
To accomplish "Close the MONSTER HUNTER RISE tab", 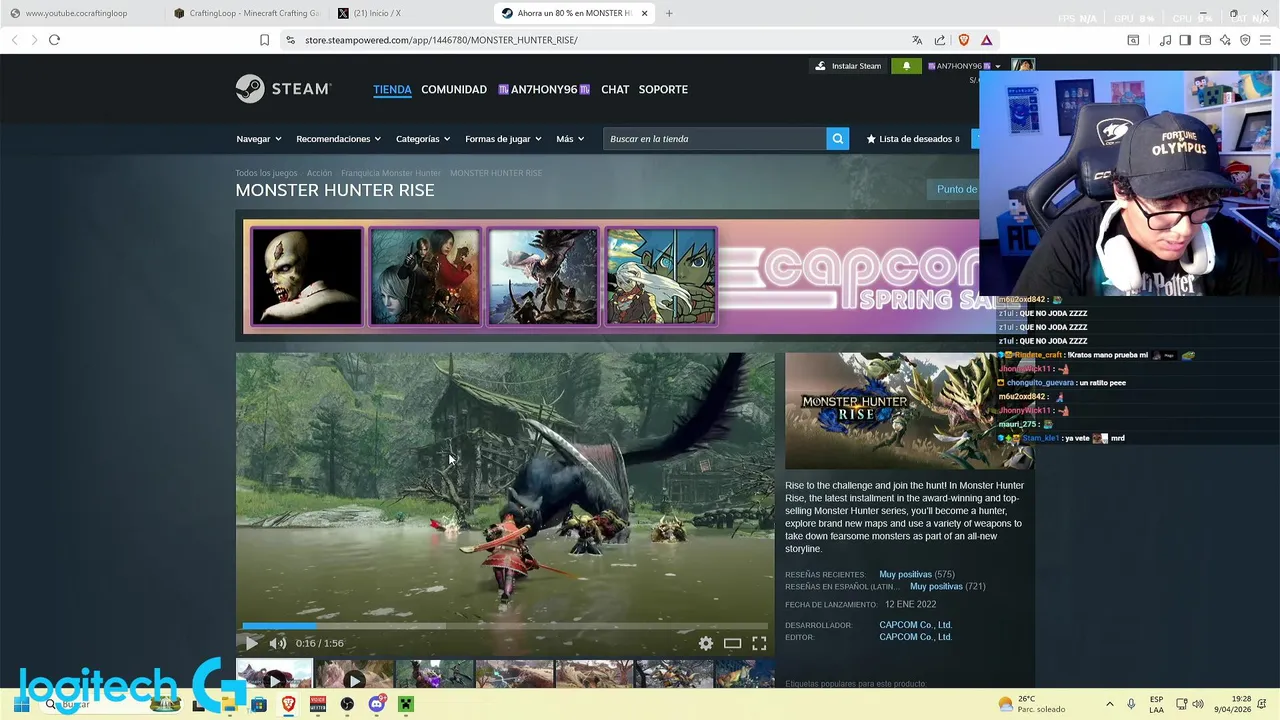I will (x=644, y=13).
